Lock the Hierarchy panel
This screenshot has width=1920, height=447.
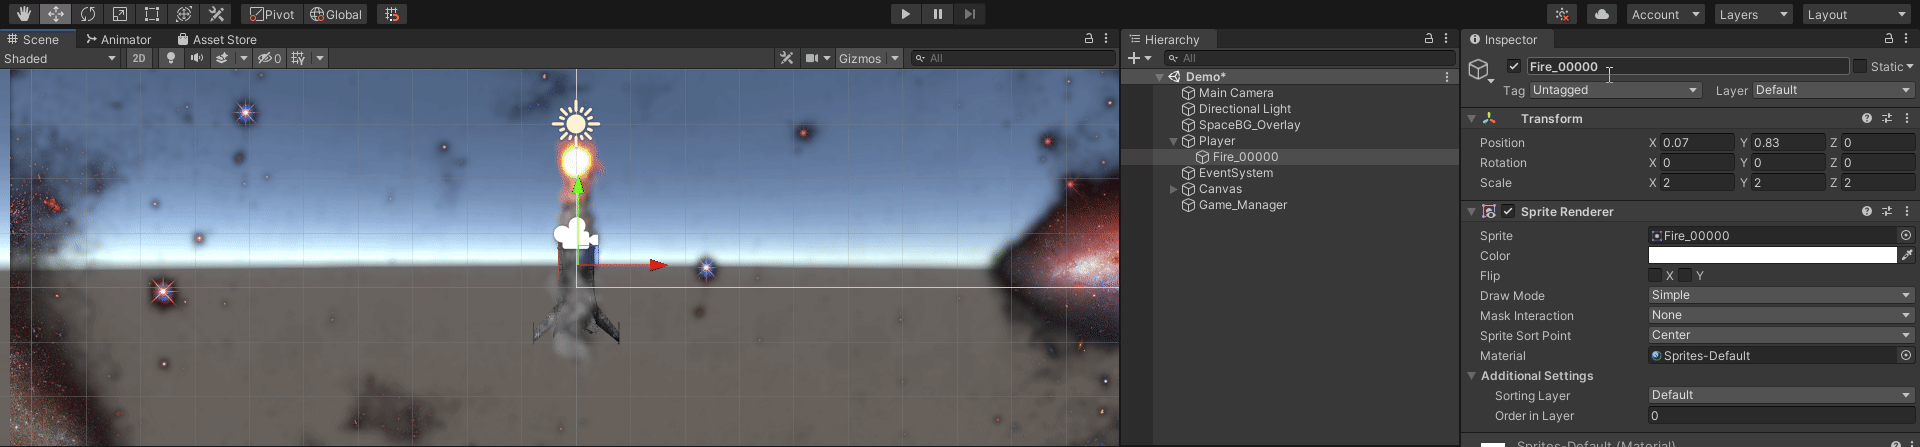click(1429, 39)
